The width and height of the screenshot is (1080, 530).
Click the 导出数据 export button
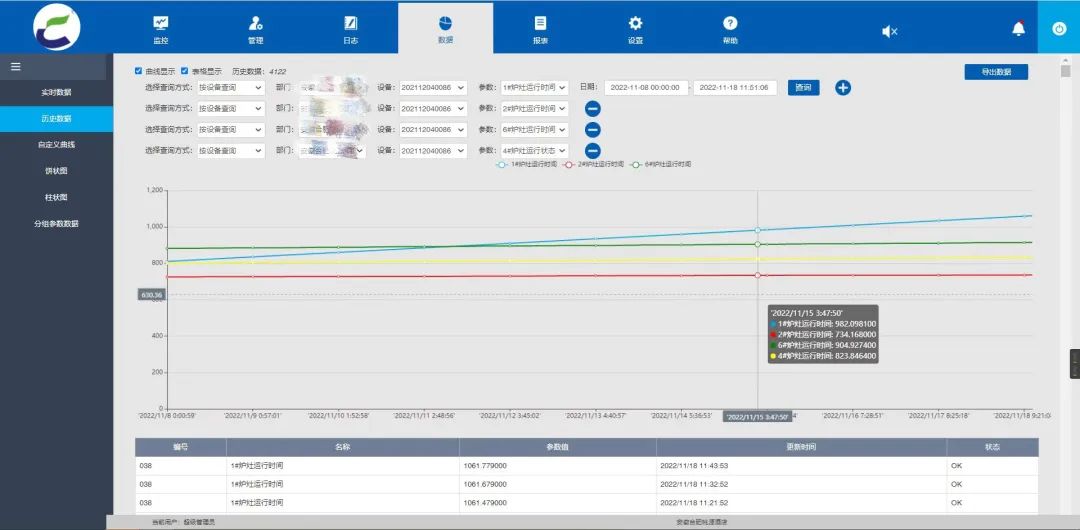click(996, 72)
